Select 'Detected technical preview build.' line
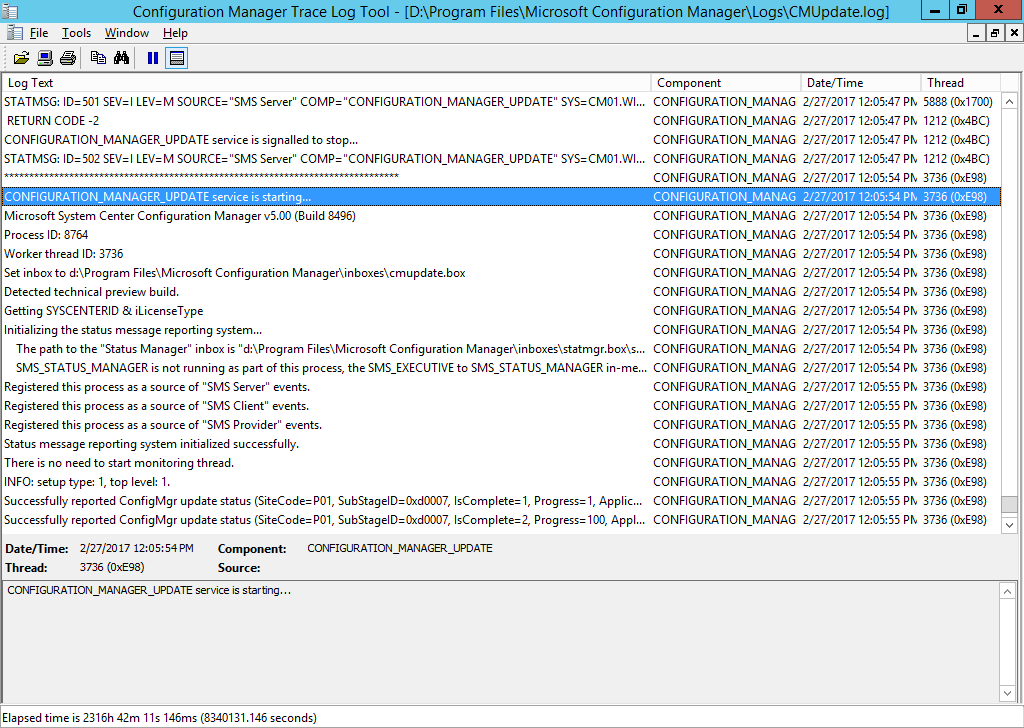Viewport: 1024px width, 728px height. (x=502, y=292)
